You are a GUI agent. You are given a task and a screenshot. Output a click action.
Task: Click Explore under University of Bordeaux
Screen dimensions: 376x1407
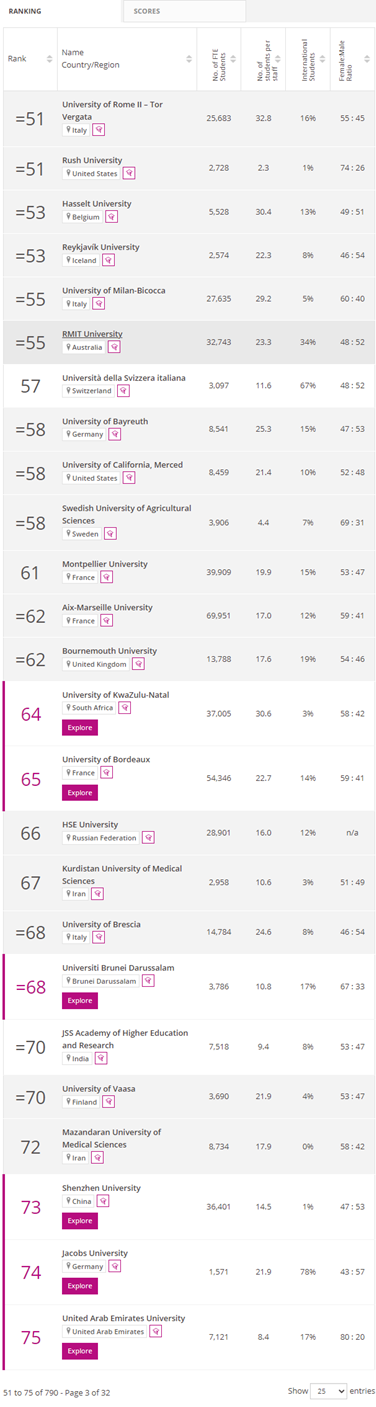[80, 793]
